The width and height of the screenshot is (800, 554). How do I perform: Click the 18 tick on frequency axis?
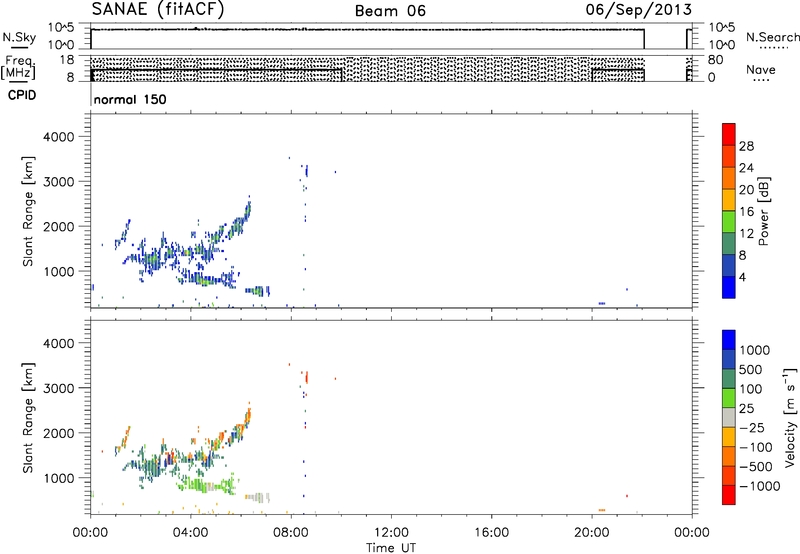(67, 60)
